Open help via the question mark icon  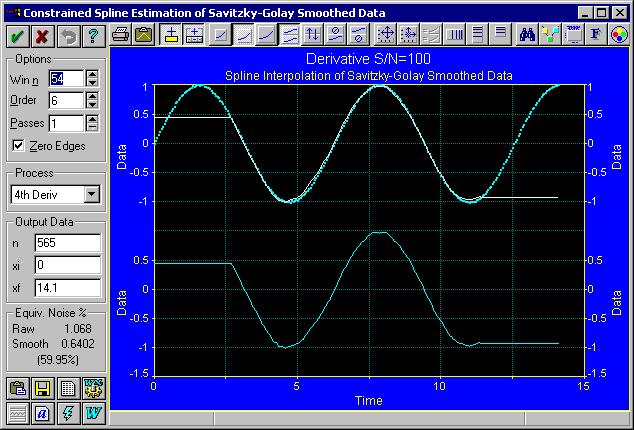tap(93, 36)
